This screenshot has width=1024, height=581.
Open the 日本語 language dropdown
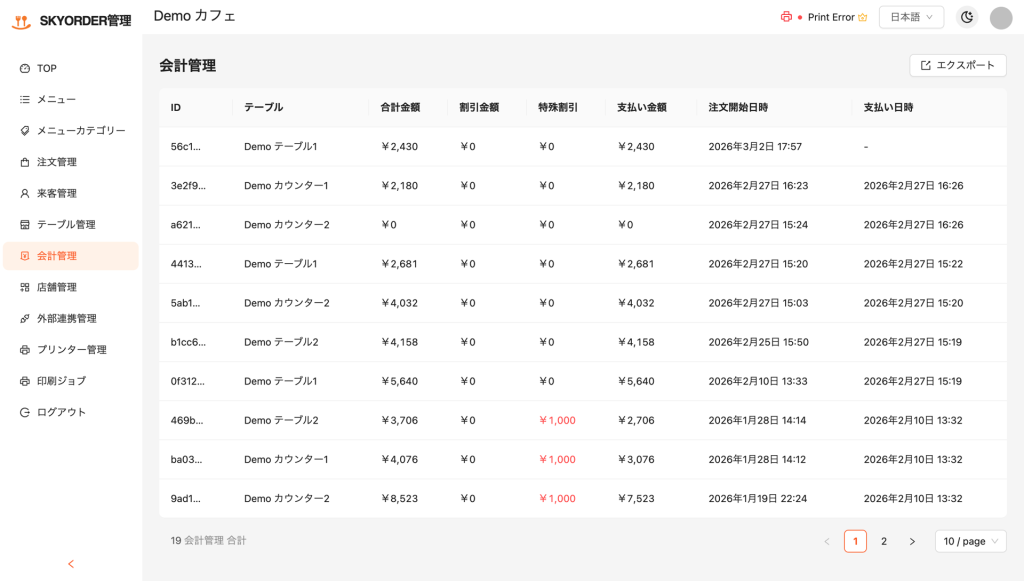pos(911,17)
